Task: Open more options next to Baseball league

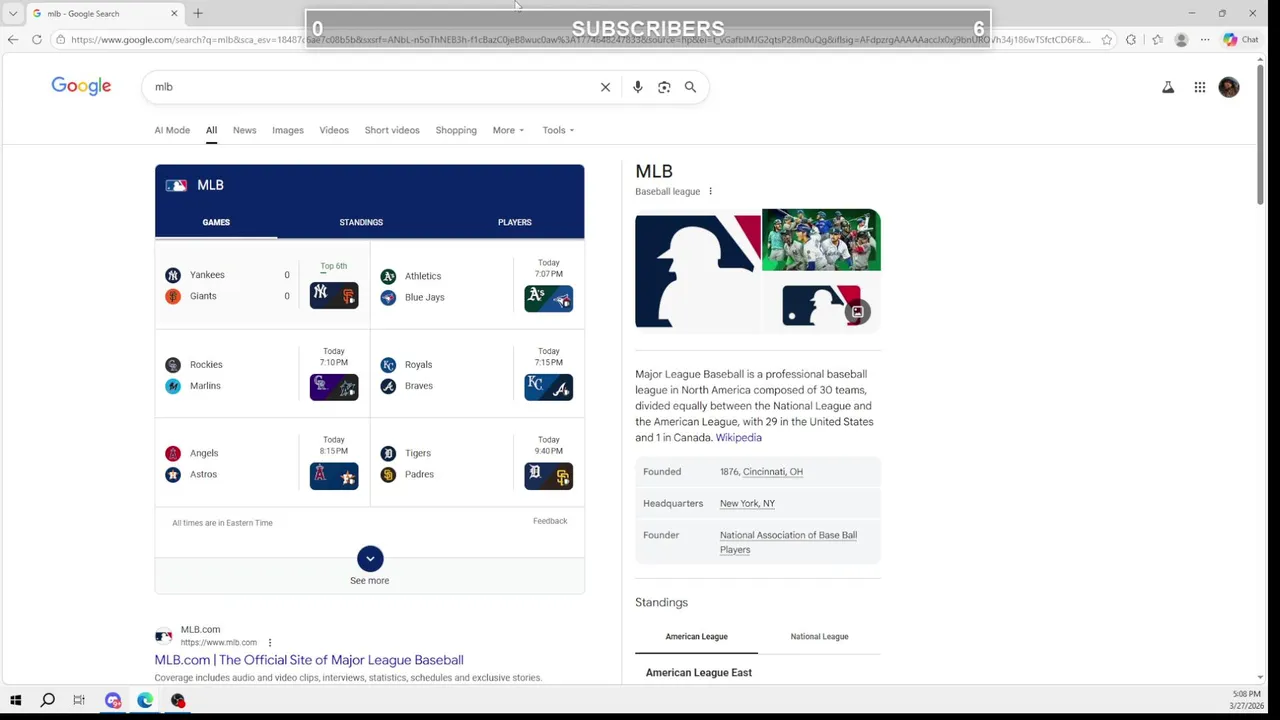Action: 710,191
